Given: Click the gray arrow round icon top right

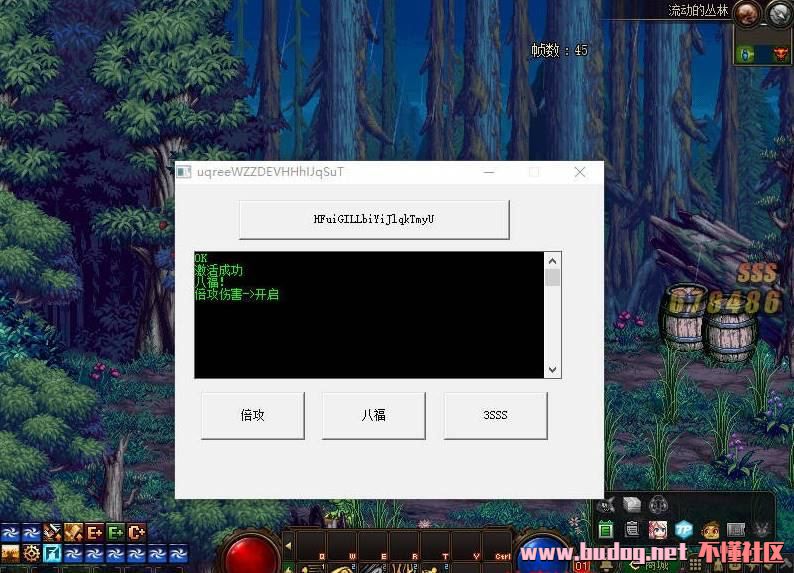Looking at the screenshot, I should click(780, 14).
